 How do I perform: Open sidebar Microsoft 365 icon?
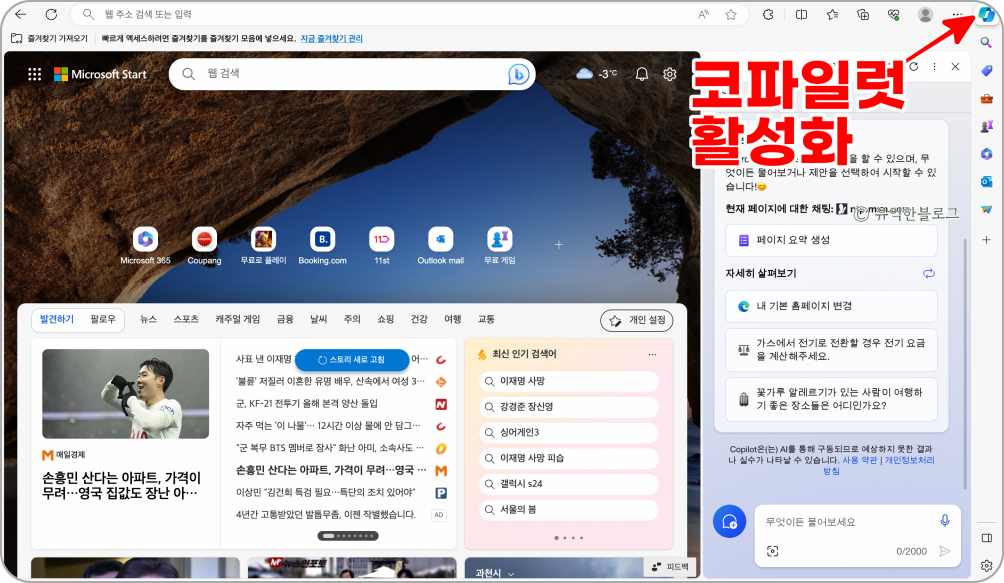click(x=987, y=154)
